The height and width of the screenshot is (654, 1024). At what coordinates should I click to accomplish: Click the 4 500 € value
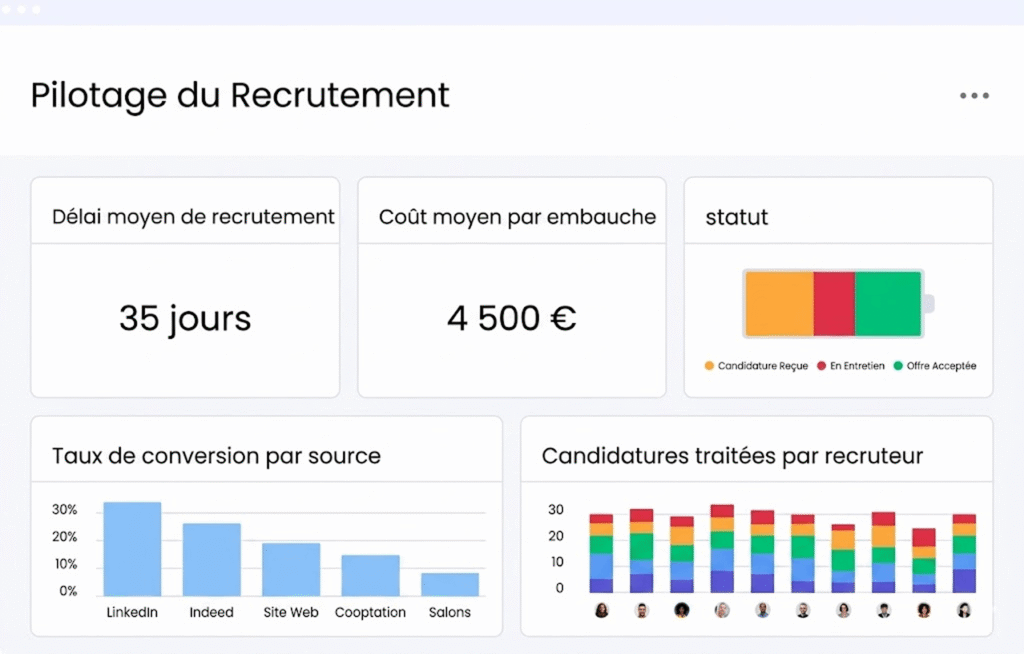point(511,319)
